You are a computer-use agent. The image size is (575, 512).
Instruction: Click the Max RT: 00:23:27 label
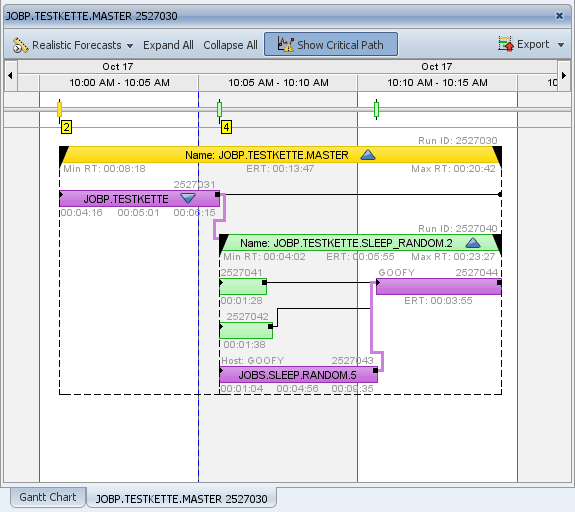pos(453,257)
